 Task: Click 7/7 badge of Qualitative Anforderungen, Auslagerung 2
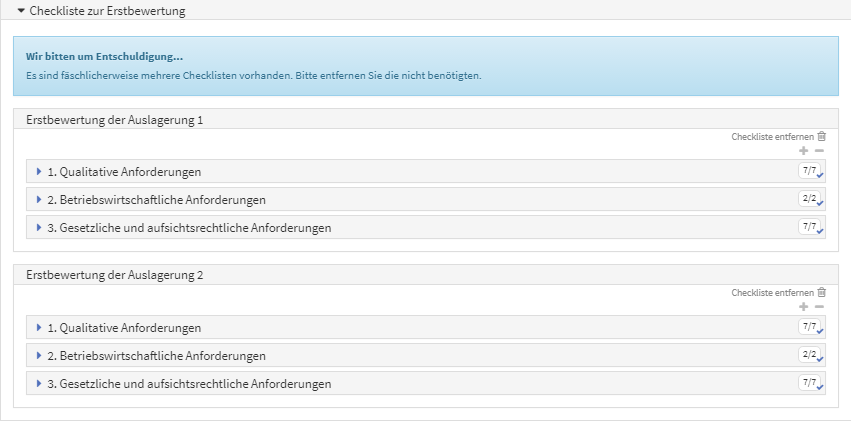point(810,327)
